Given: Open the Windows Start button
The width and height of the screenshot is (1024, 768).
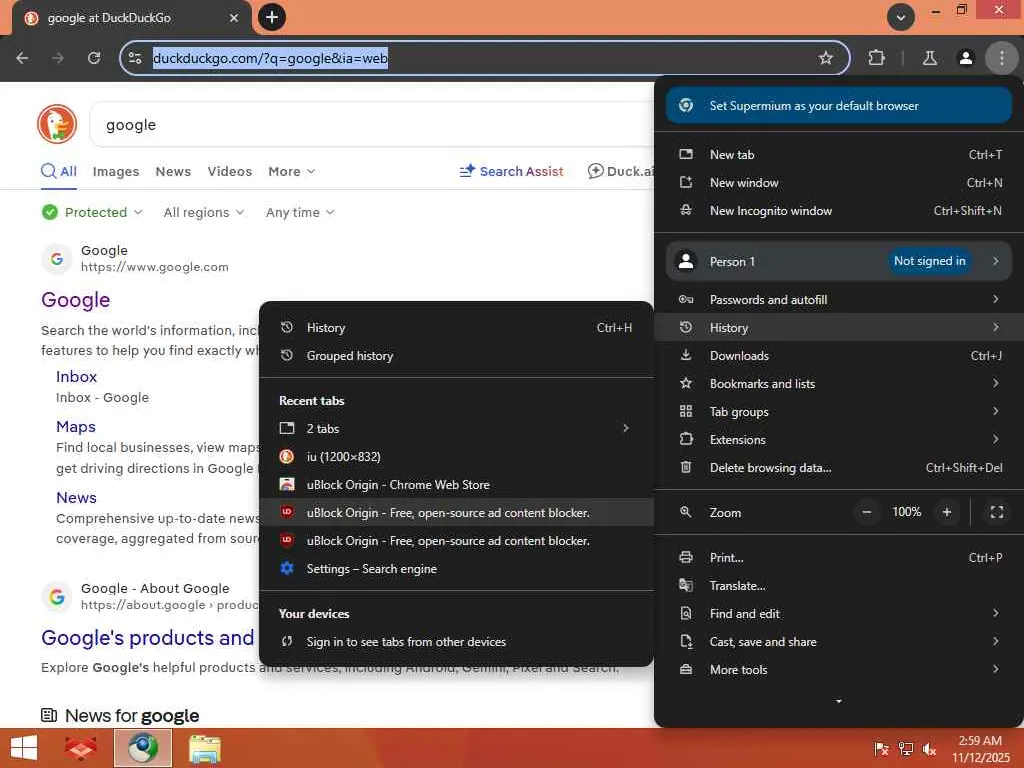Looking at the screenshot, I should click(x=24, y=748).
